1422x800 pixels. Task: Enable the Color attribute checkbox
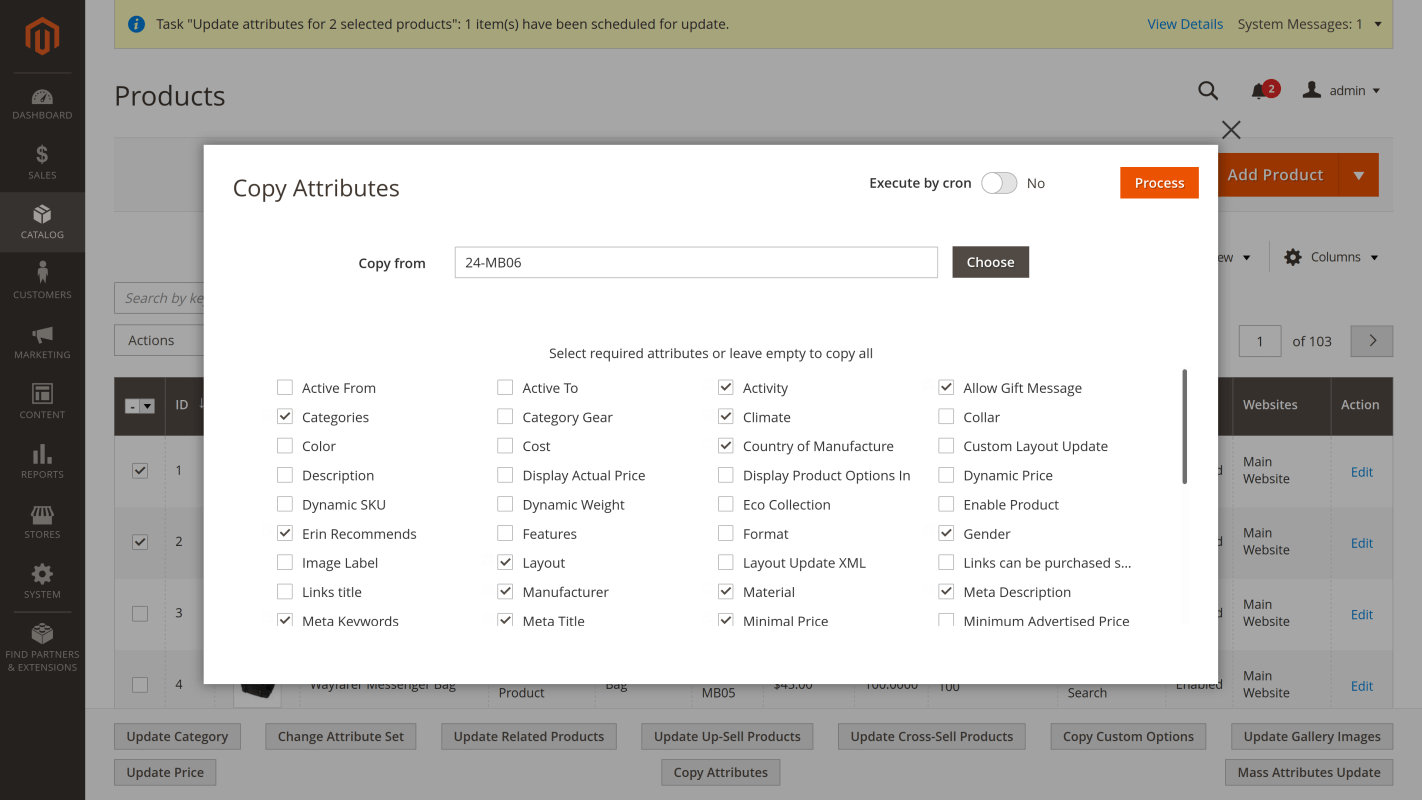click(285, 445)
